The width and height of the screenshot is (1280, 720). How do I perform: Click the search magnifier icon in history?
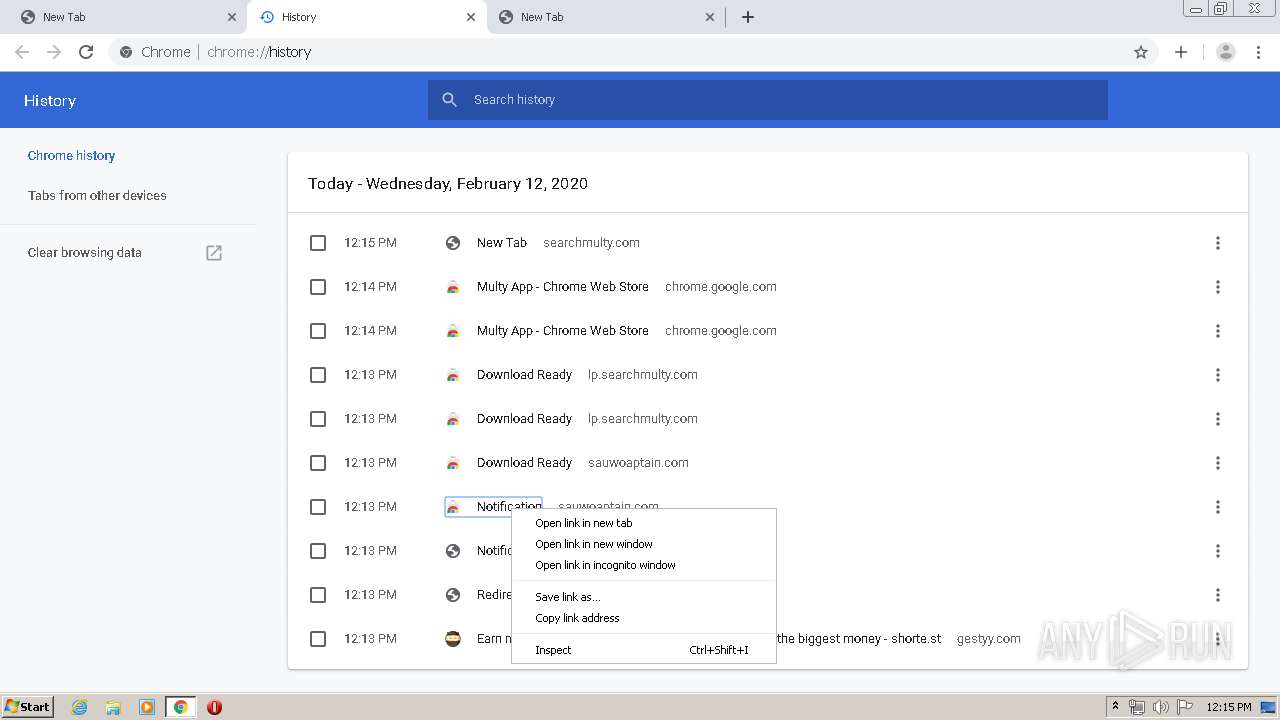tap(450, 100)
